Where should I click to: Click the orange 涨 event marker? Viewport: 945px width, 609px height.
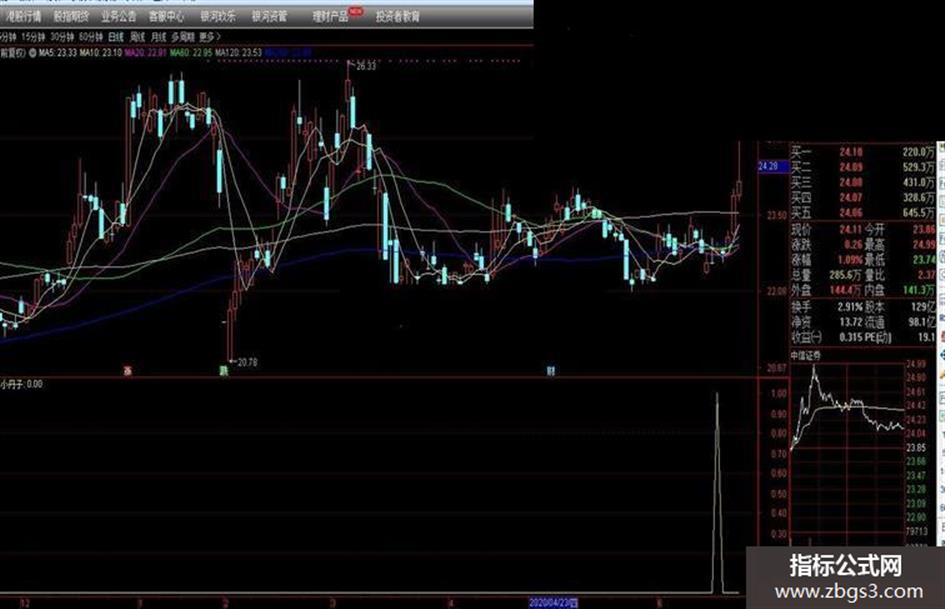point(127,370)
